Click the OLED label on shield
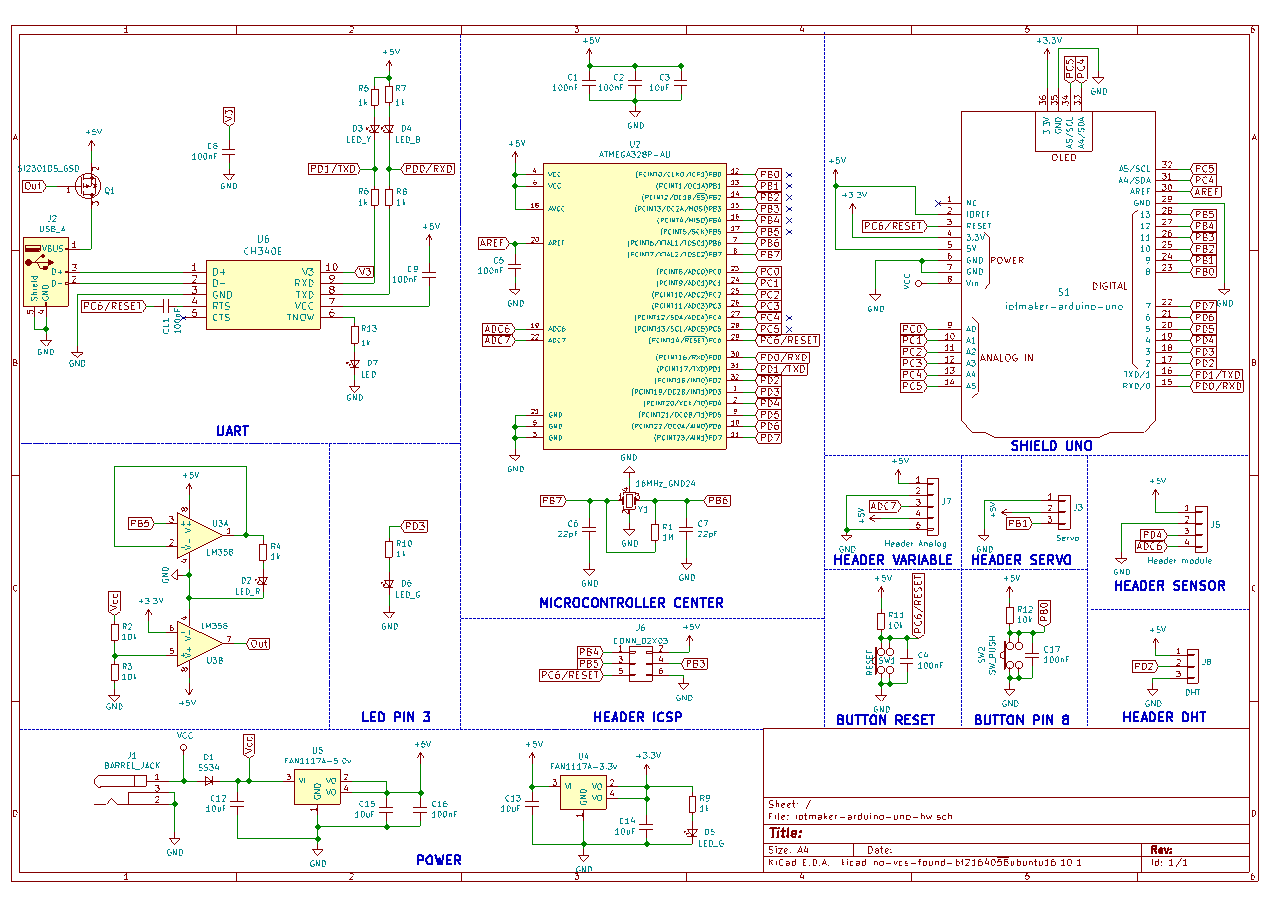 coord(1063,157)
